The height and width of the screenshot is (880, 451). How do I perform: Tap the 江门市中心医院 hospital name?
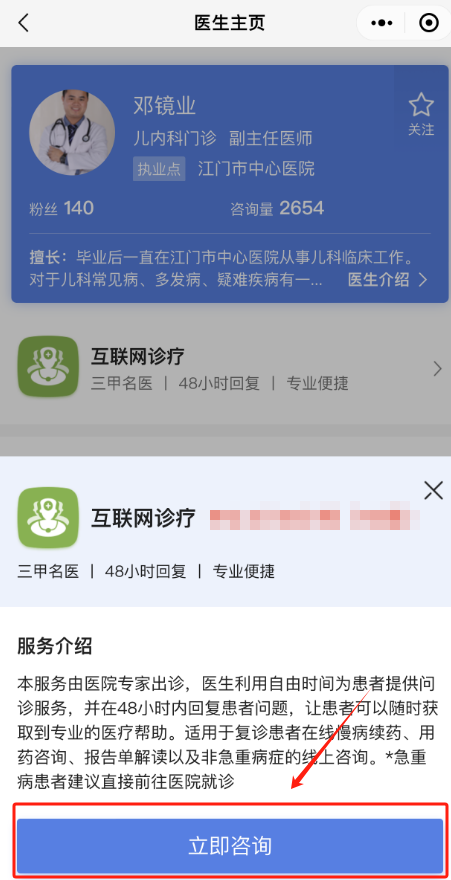(256, 168)
